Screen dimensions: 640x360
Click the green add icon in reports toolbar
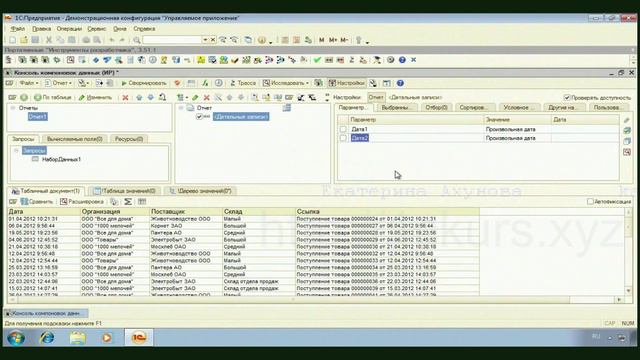tap(24, 98)
